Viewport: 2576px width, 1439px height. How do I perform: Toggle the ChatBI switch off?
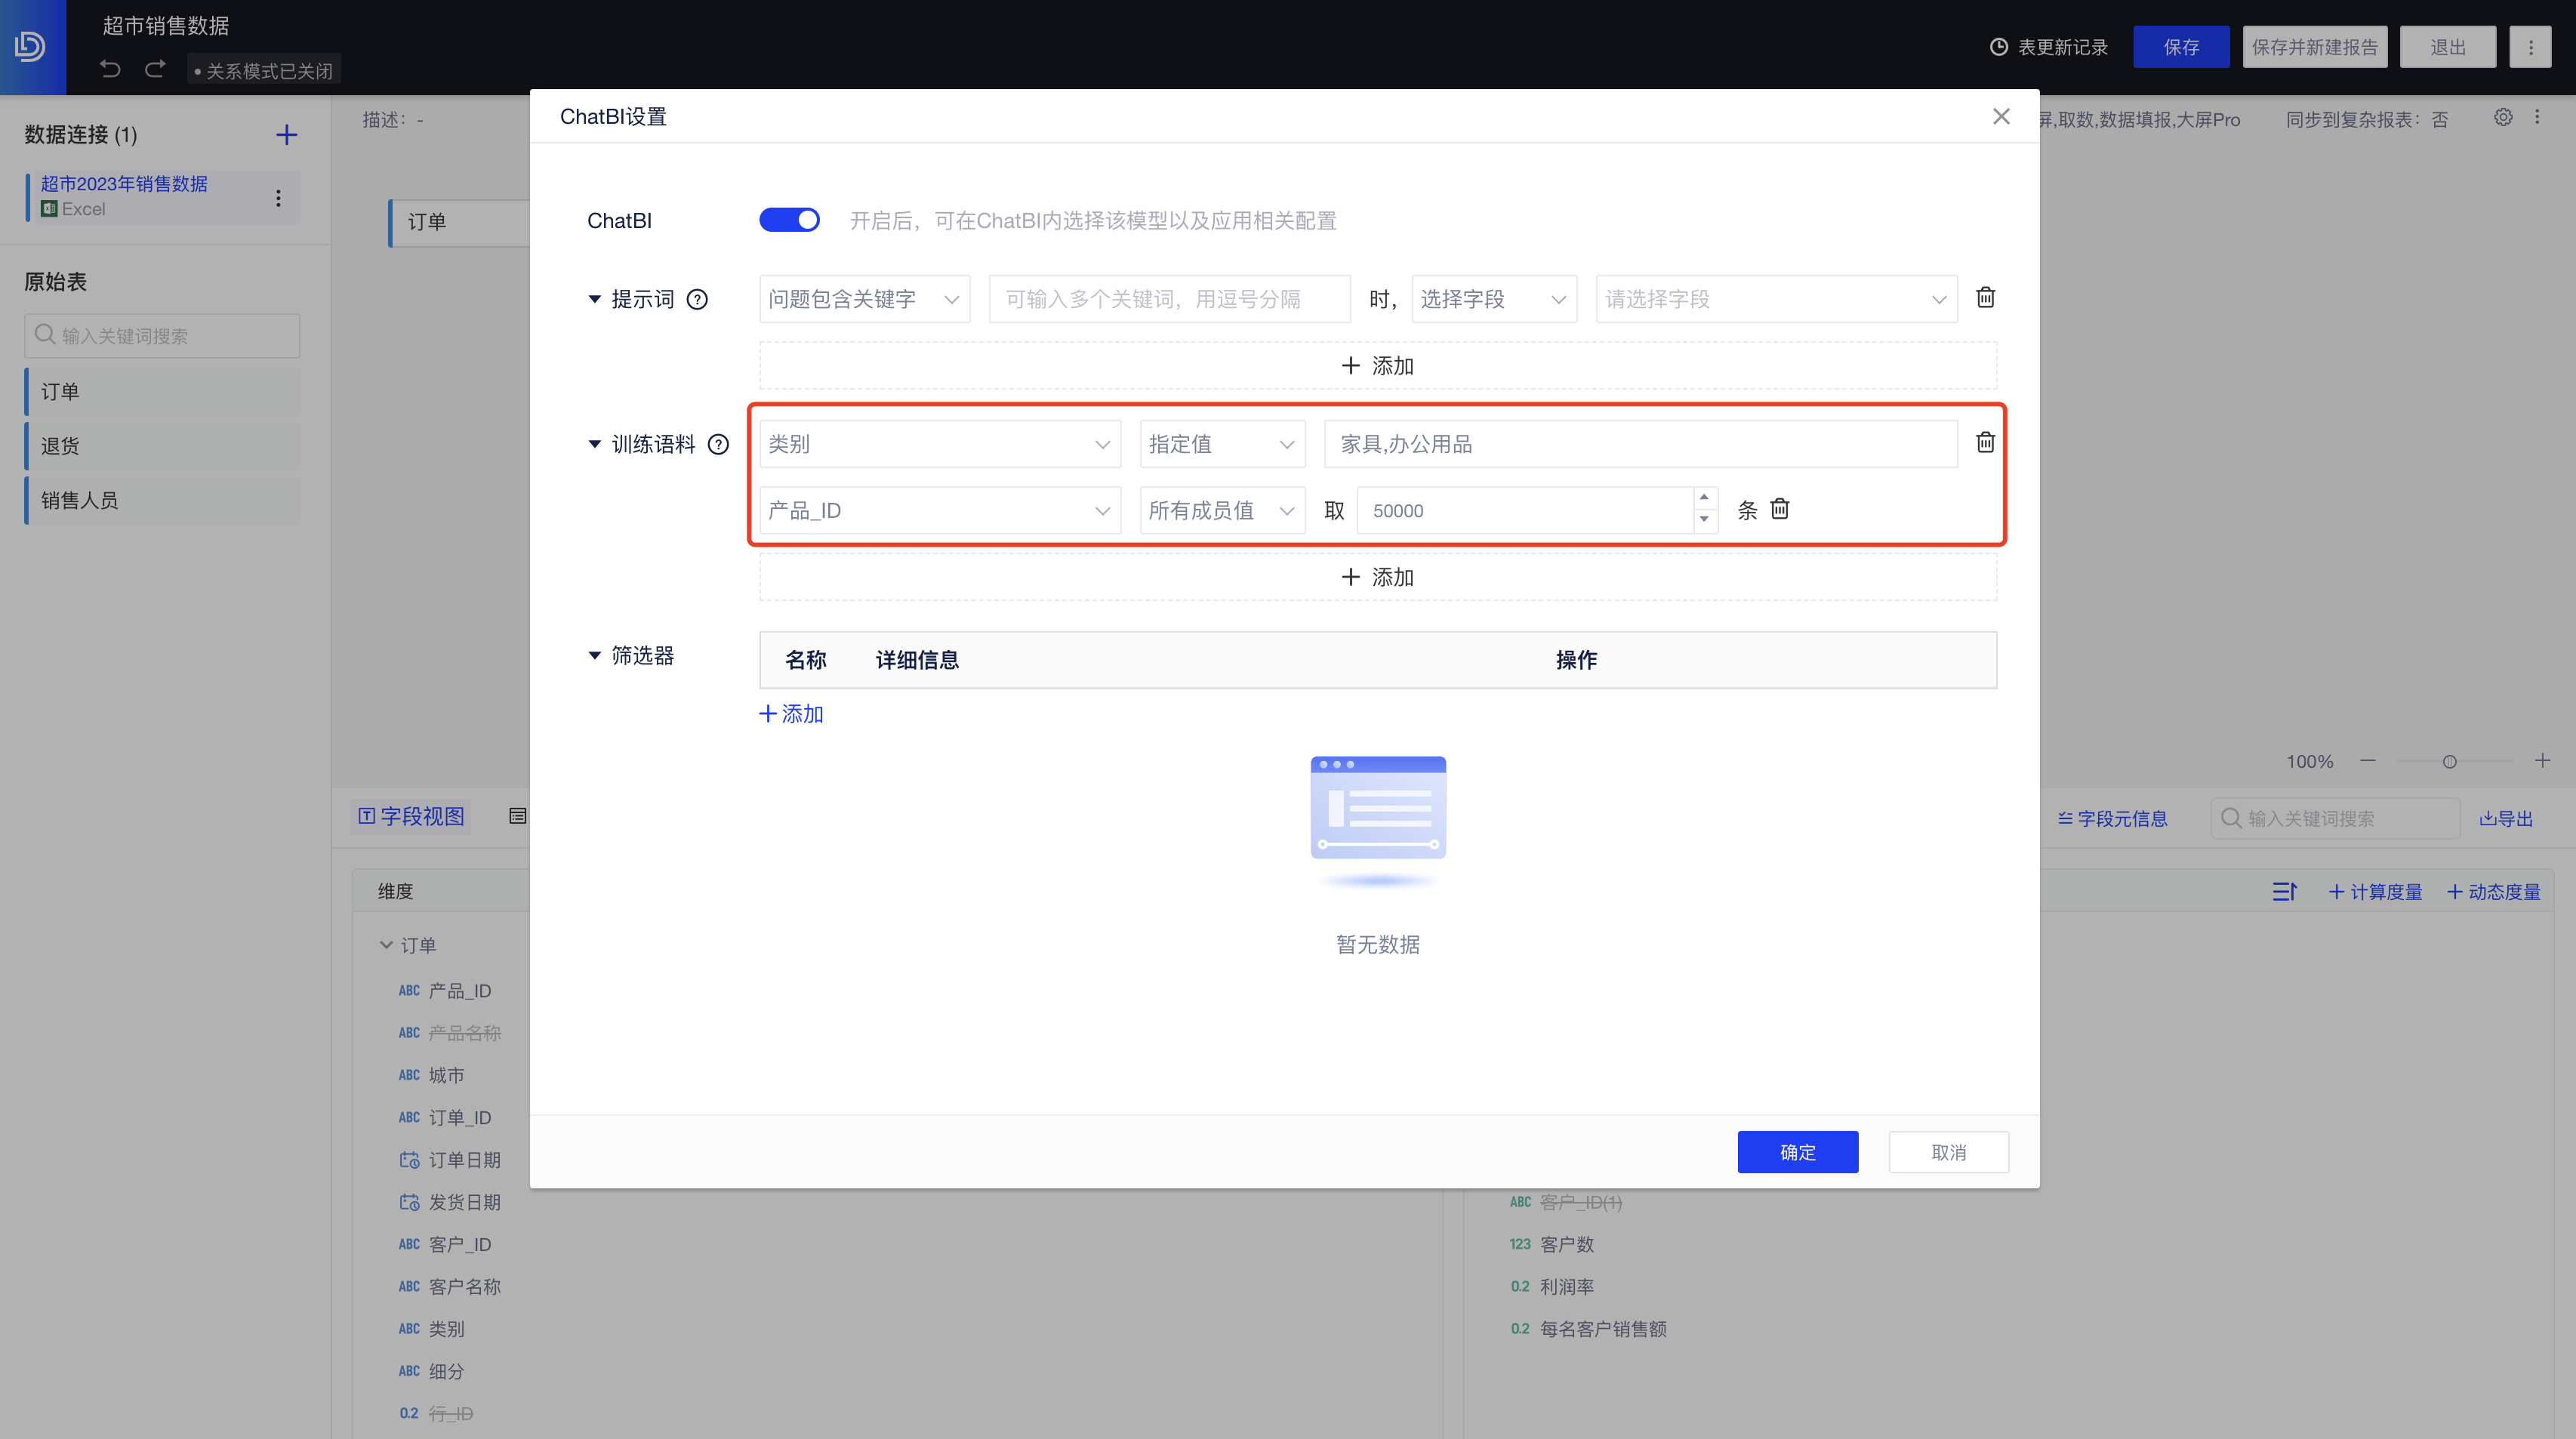coord(789,220)
